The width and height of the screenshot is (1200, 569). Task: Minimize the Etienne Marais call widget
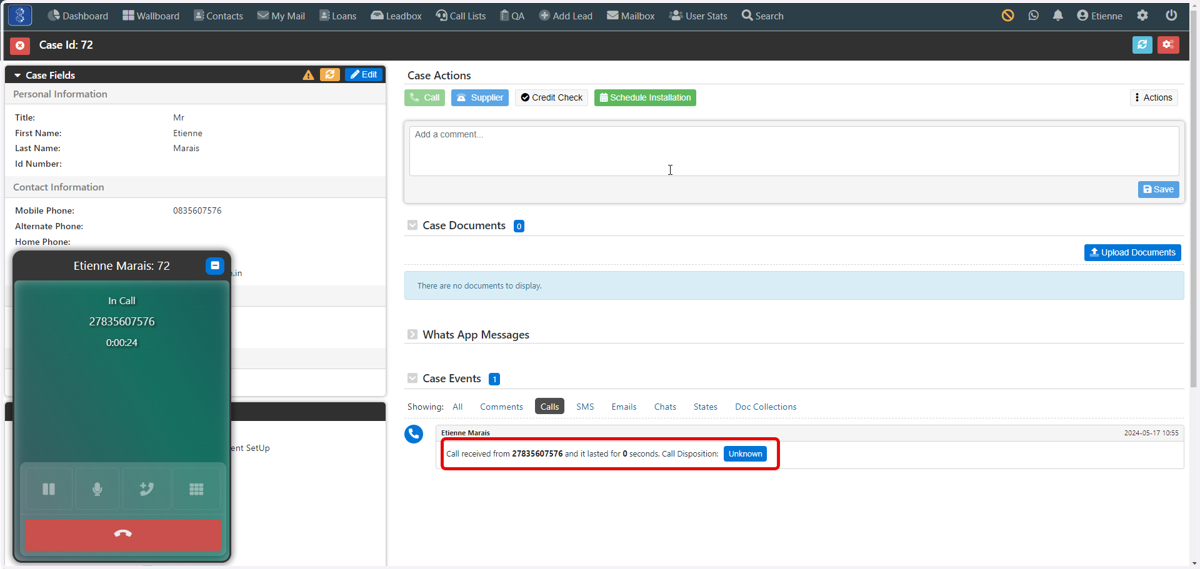point(214,266)
